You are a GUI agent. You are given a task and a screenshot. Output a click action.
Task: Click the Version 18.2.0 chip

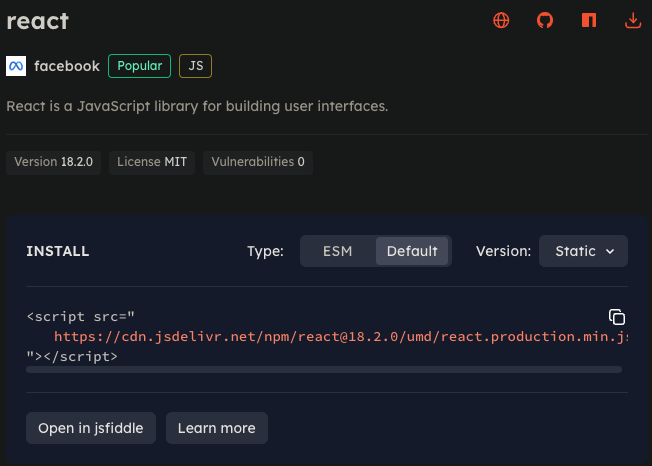[53, 162]
